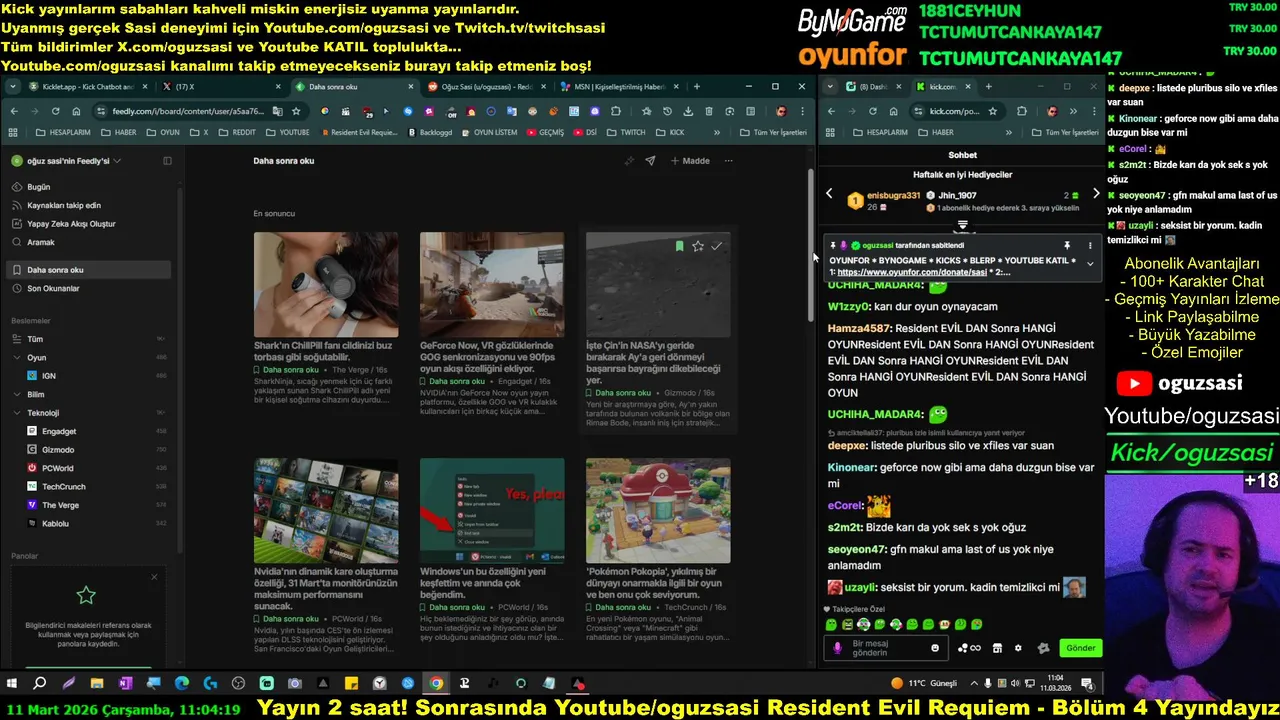Mark the moon article as read
1280x720 pixels.
click(716, 246)
